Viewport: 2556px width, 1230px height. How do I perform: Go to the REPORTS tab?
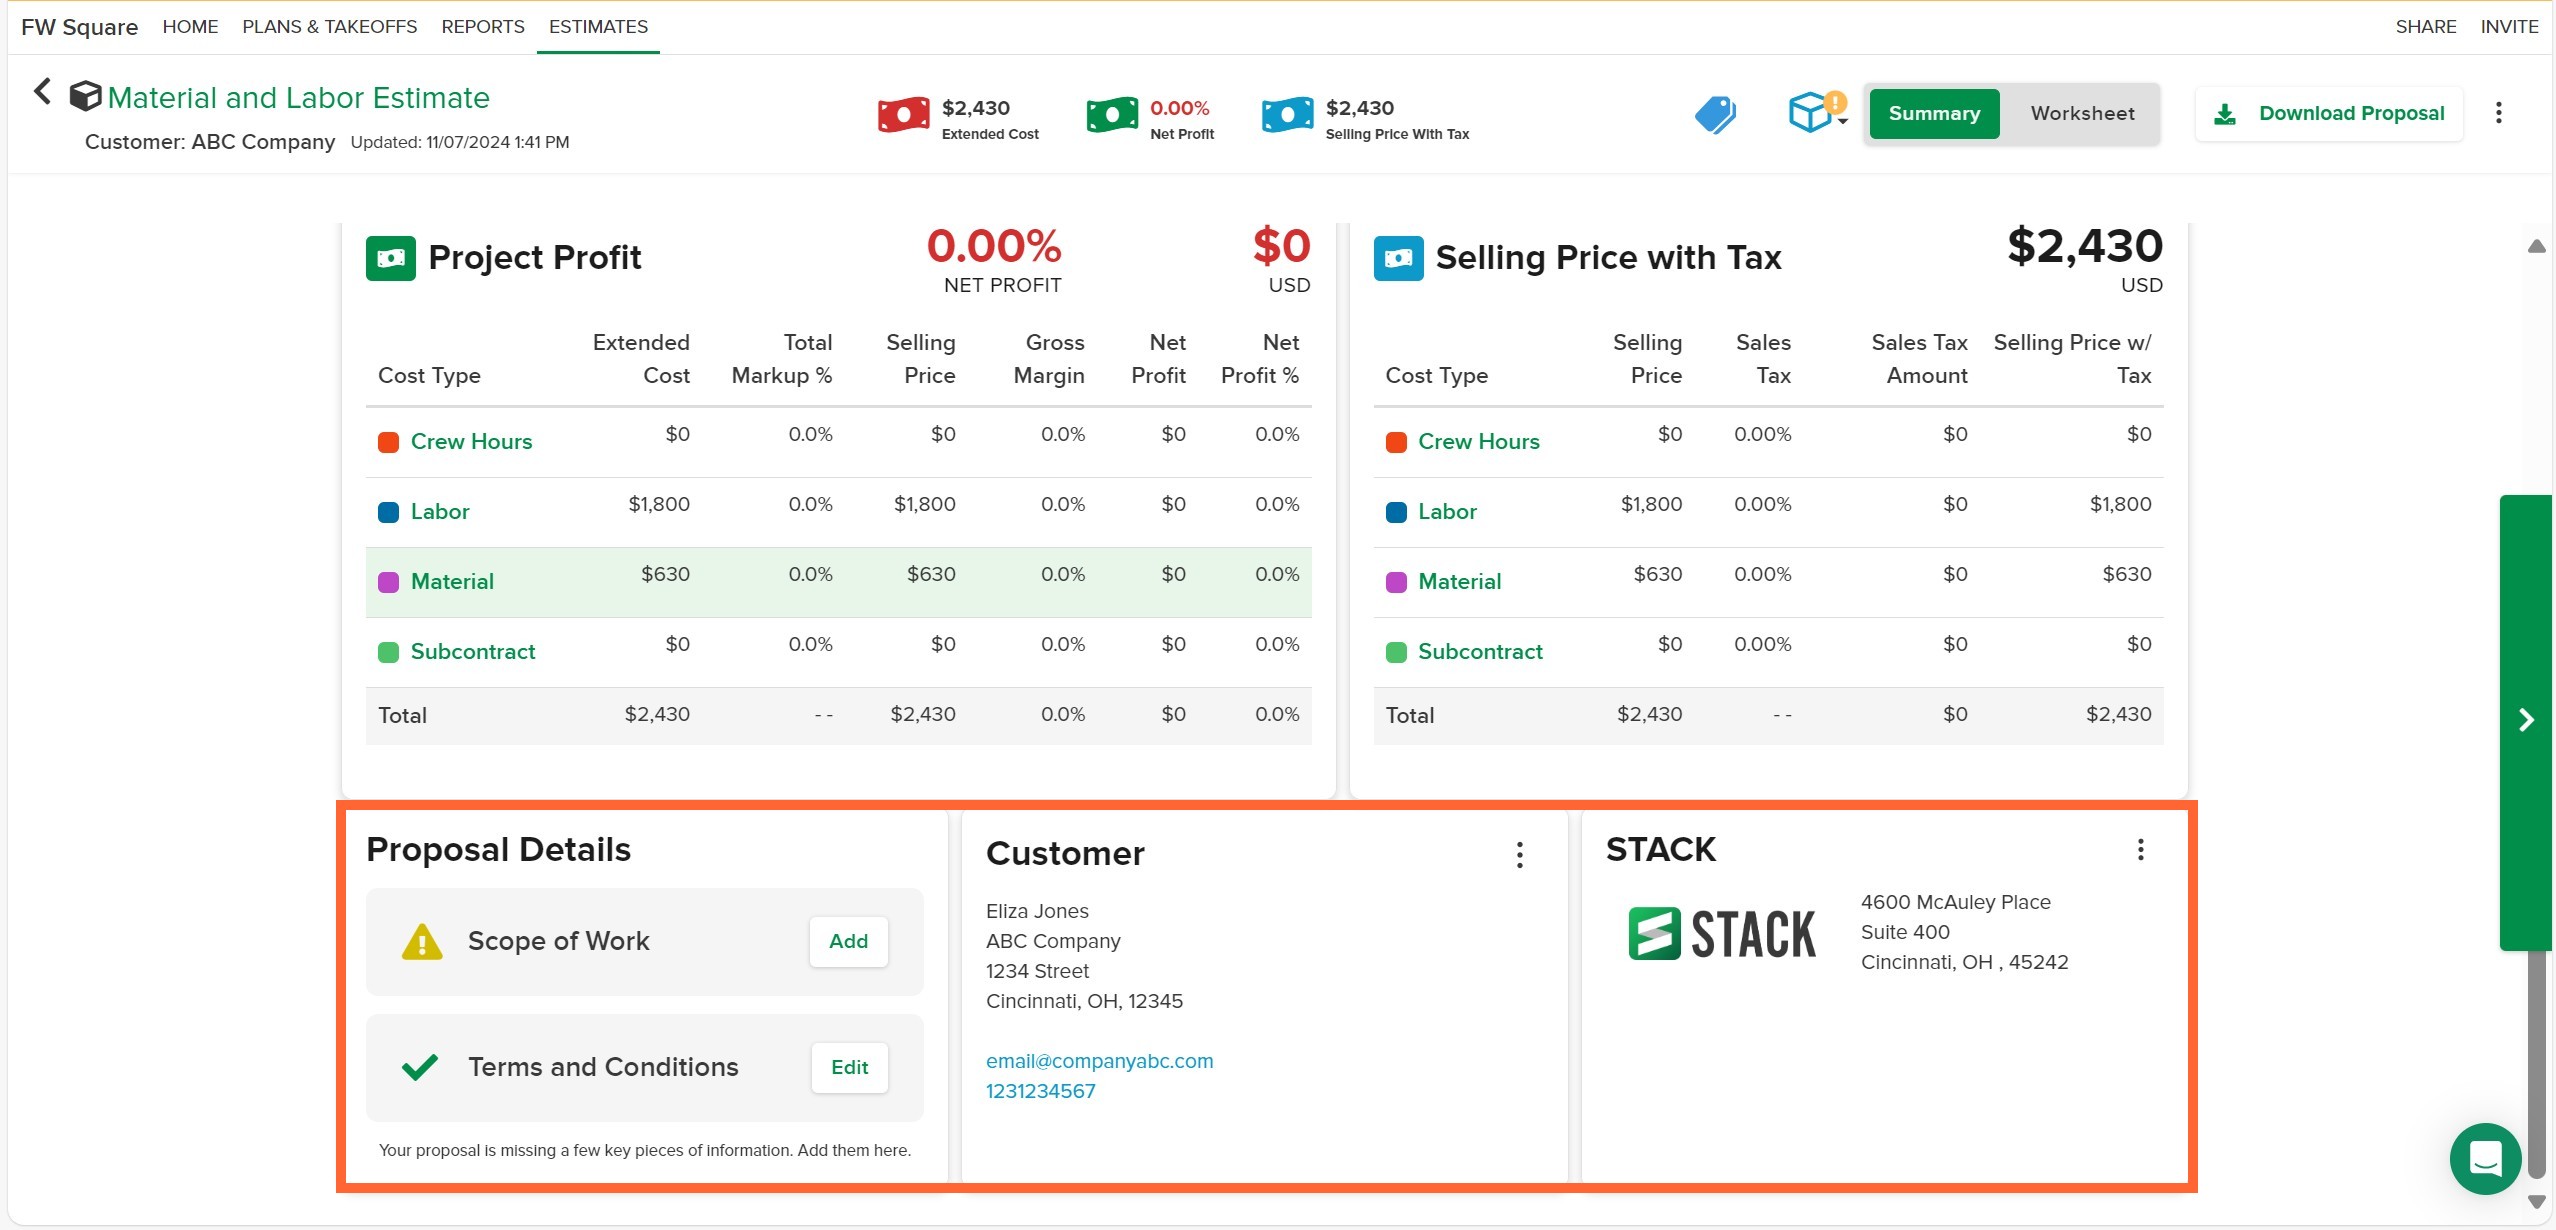483,27
